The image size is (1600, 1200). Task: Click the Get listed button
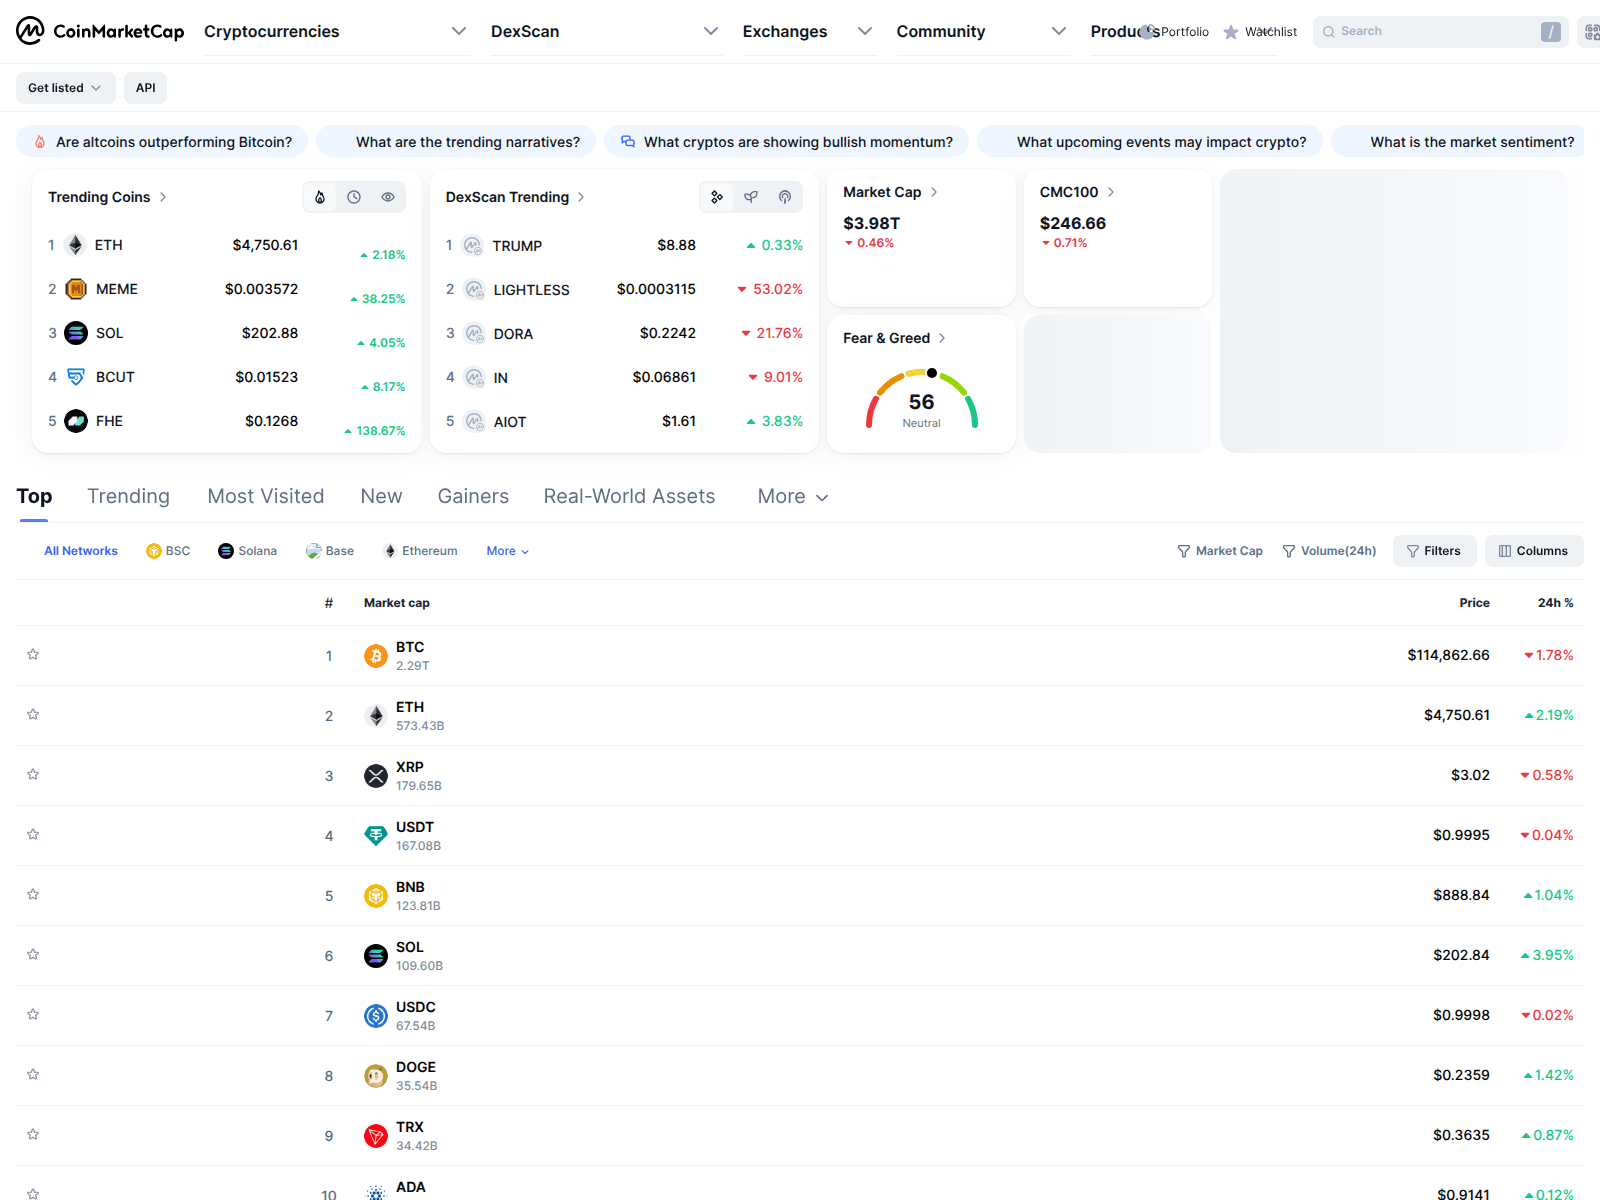coord(64,88)
